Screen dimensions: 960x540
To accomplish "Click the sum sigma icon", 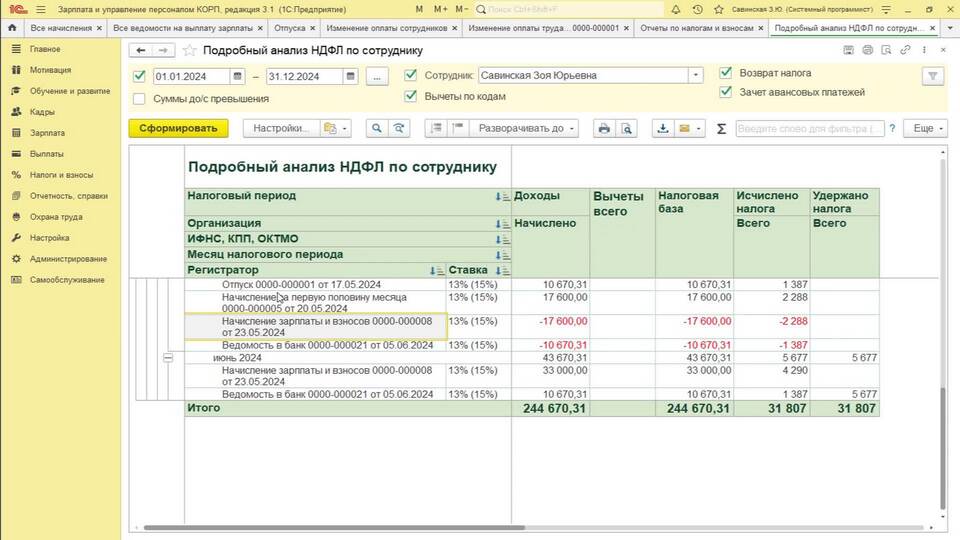I will pos(721,129).
